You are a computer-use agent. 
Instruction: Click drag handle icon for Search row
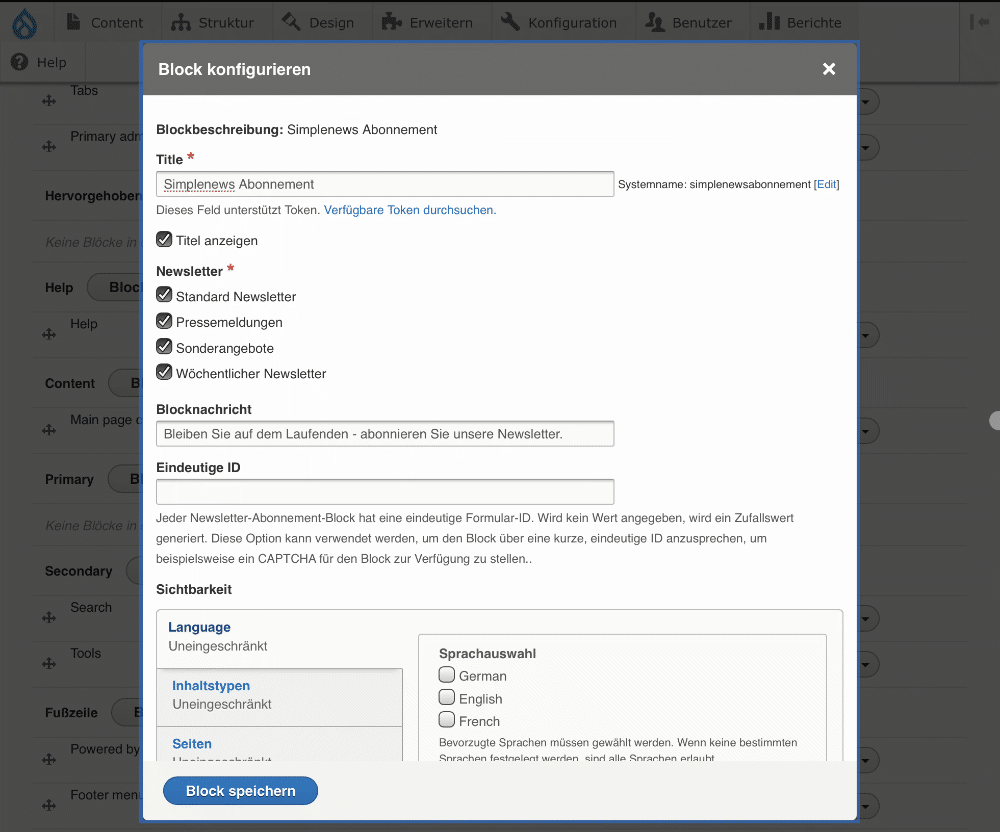(49, 618)
